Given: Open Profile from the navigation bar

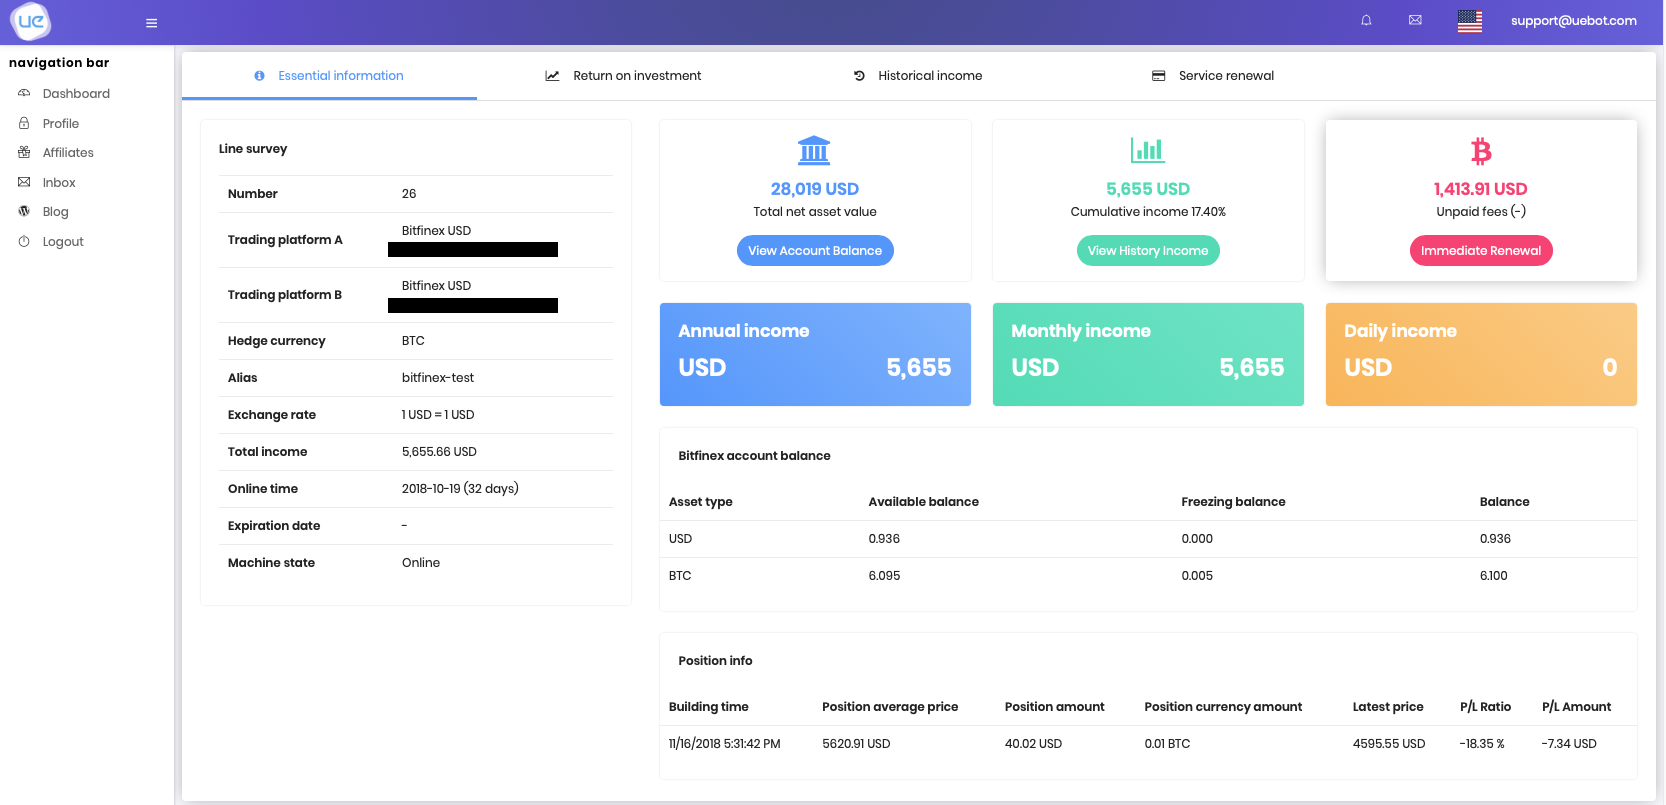Looking at the screenshot, I should tap(61, 123).
